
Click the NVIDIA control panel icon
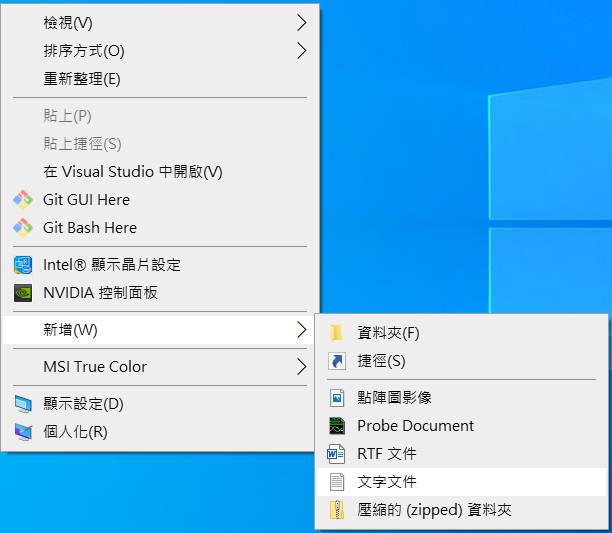point(23,293)
